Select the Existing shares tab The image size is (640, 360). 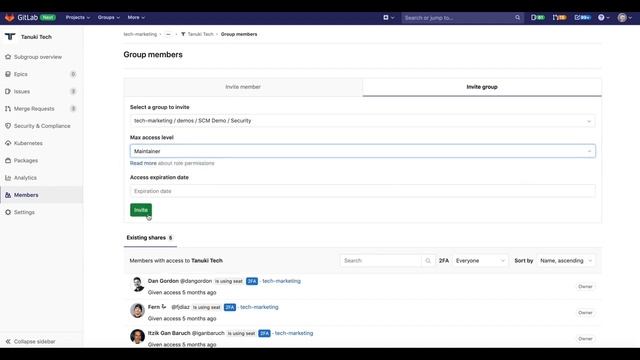[150, 238]
